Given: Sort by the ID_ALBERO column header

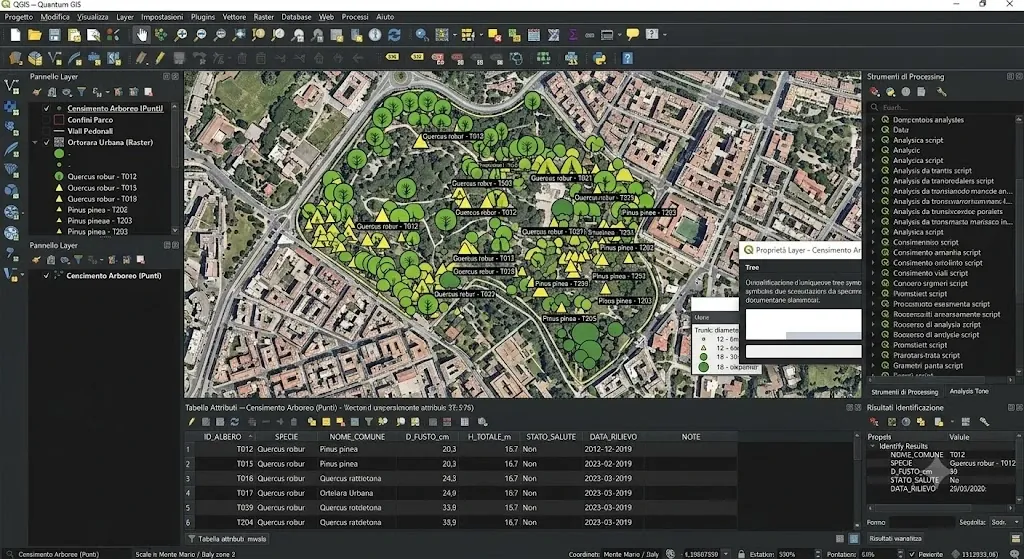Looking at the screenshot, I should click(223, 436).
